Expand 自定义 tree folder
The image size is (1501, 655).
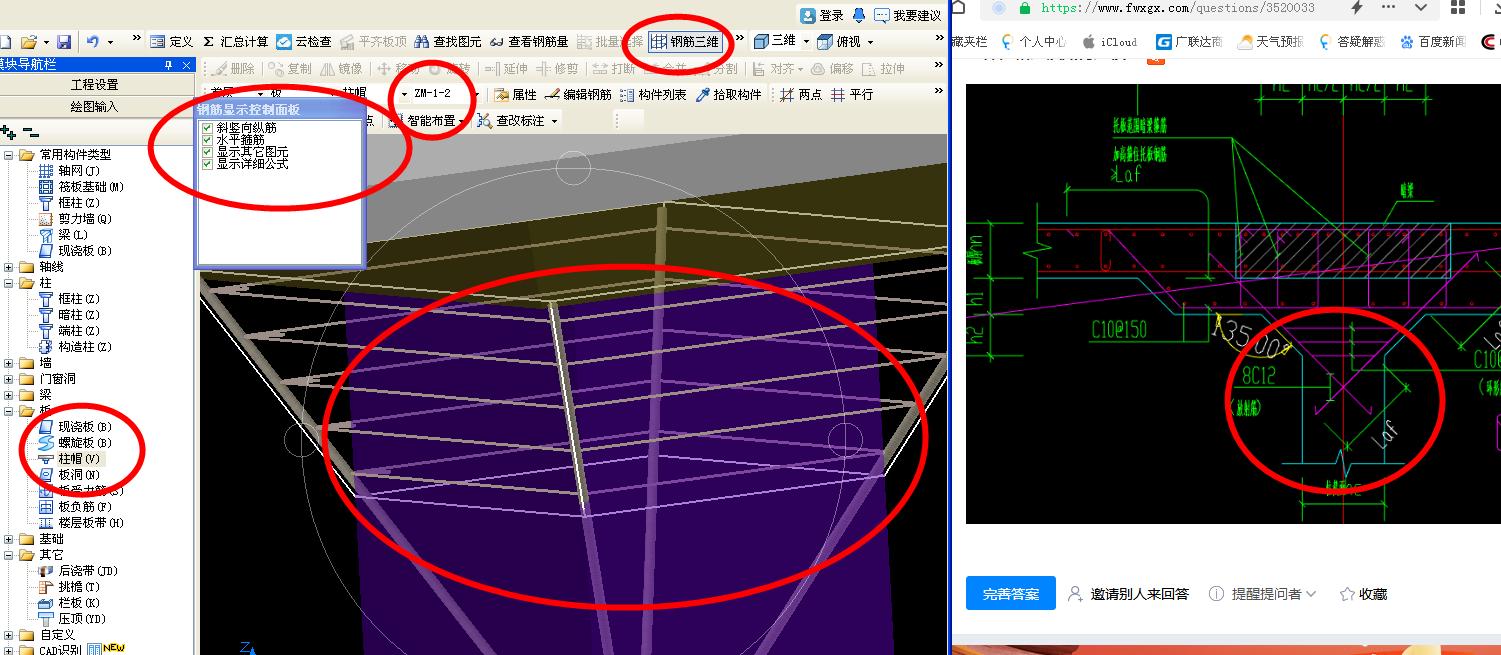(9, 635)
